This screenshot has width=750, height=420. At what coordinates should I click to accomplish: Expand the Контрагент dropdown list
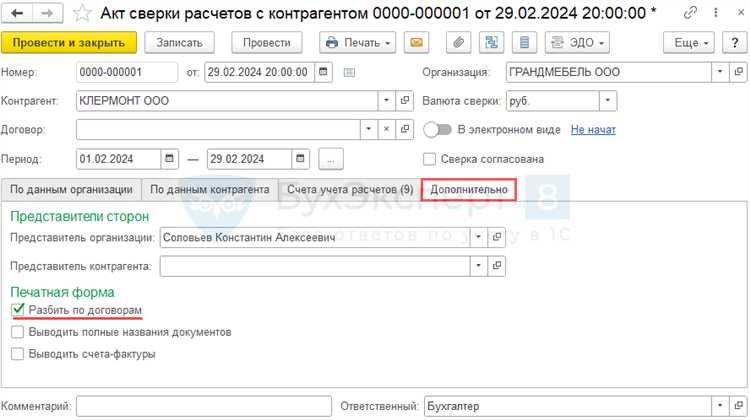[386, 101]
